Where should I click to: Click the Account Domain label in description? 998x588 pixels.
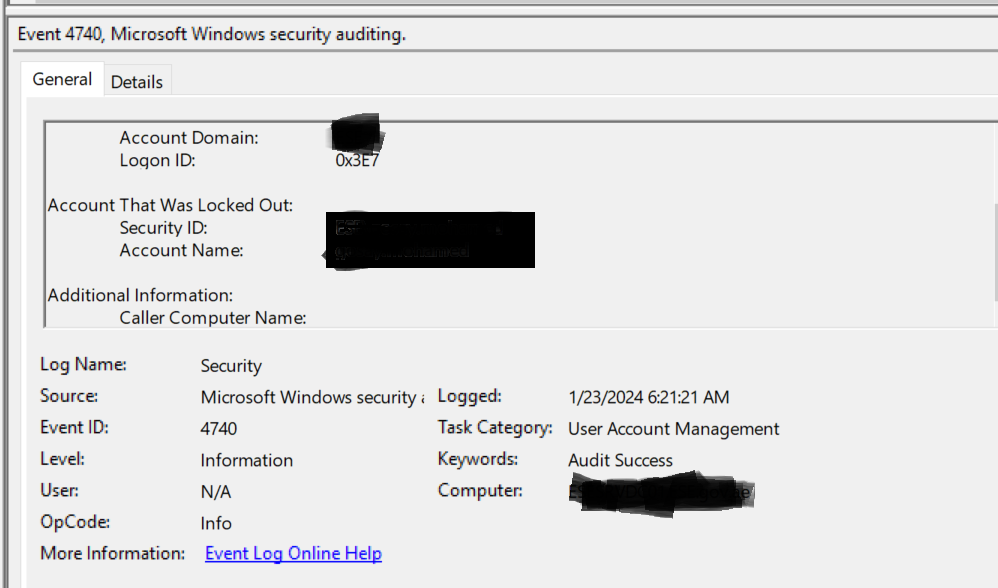[x=189, y=138]
